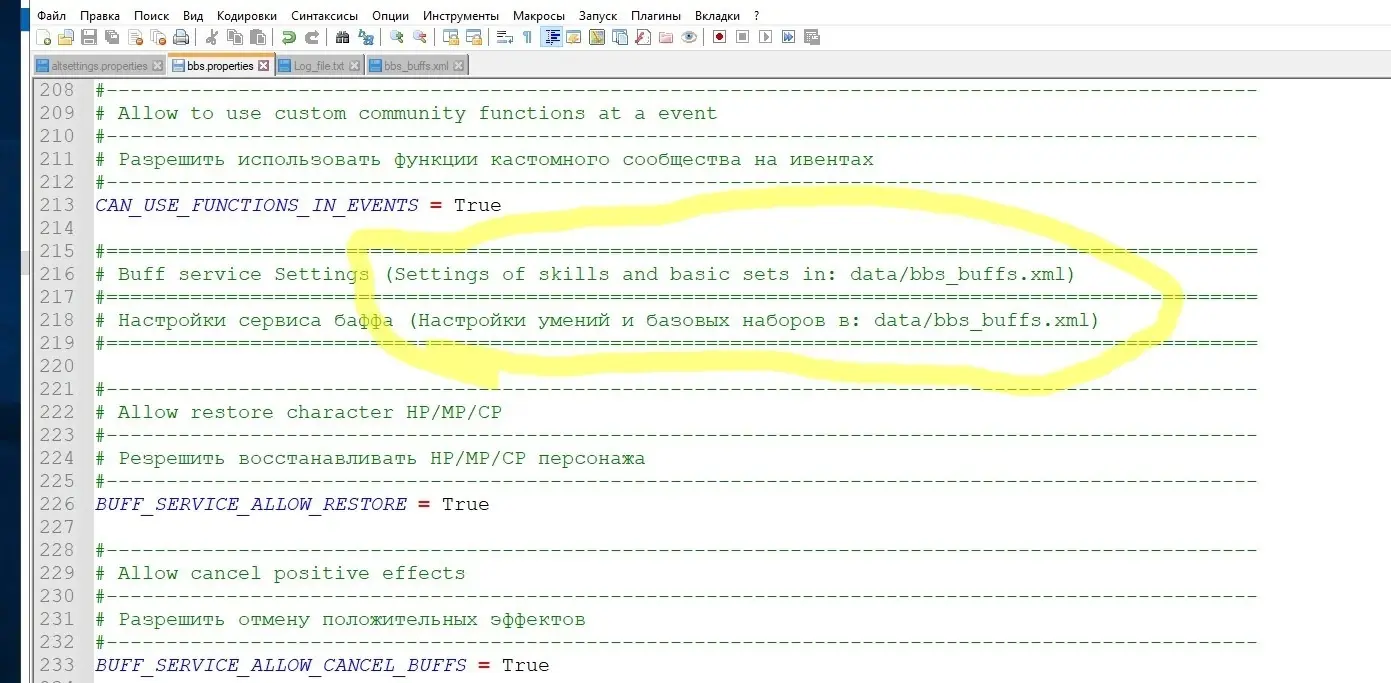
Task: Create a new document with the New icon
Action: click(x=43, y=37)
